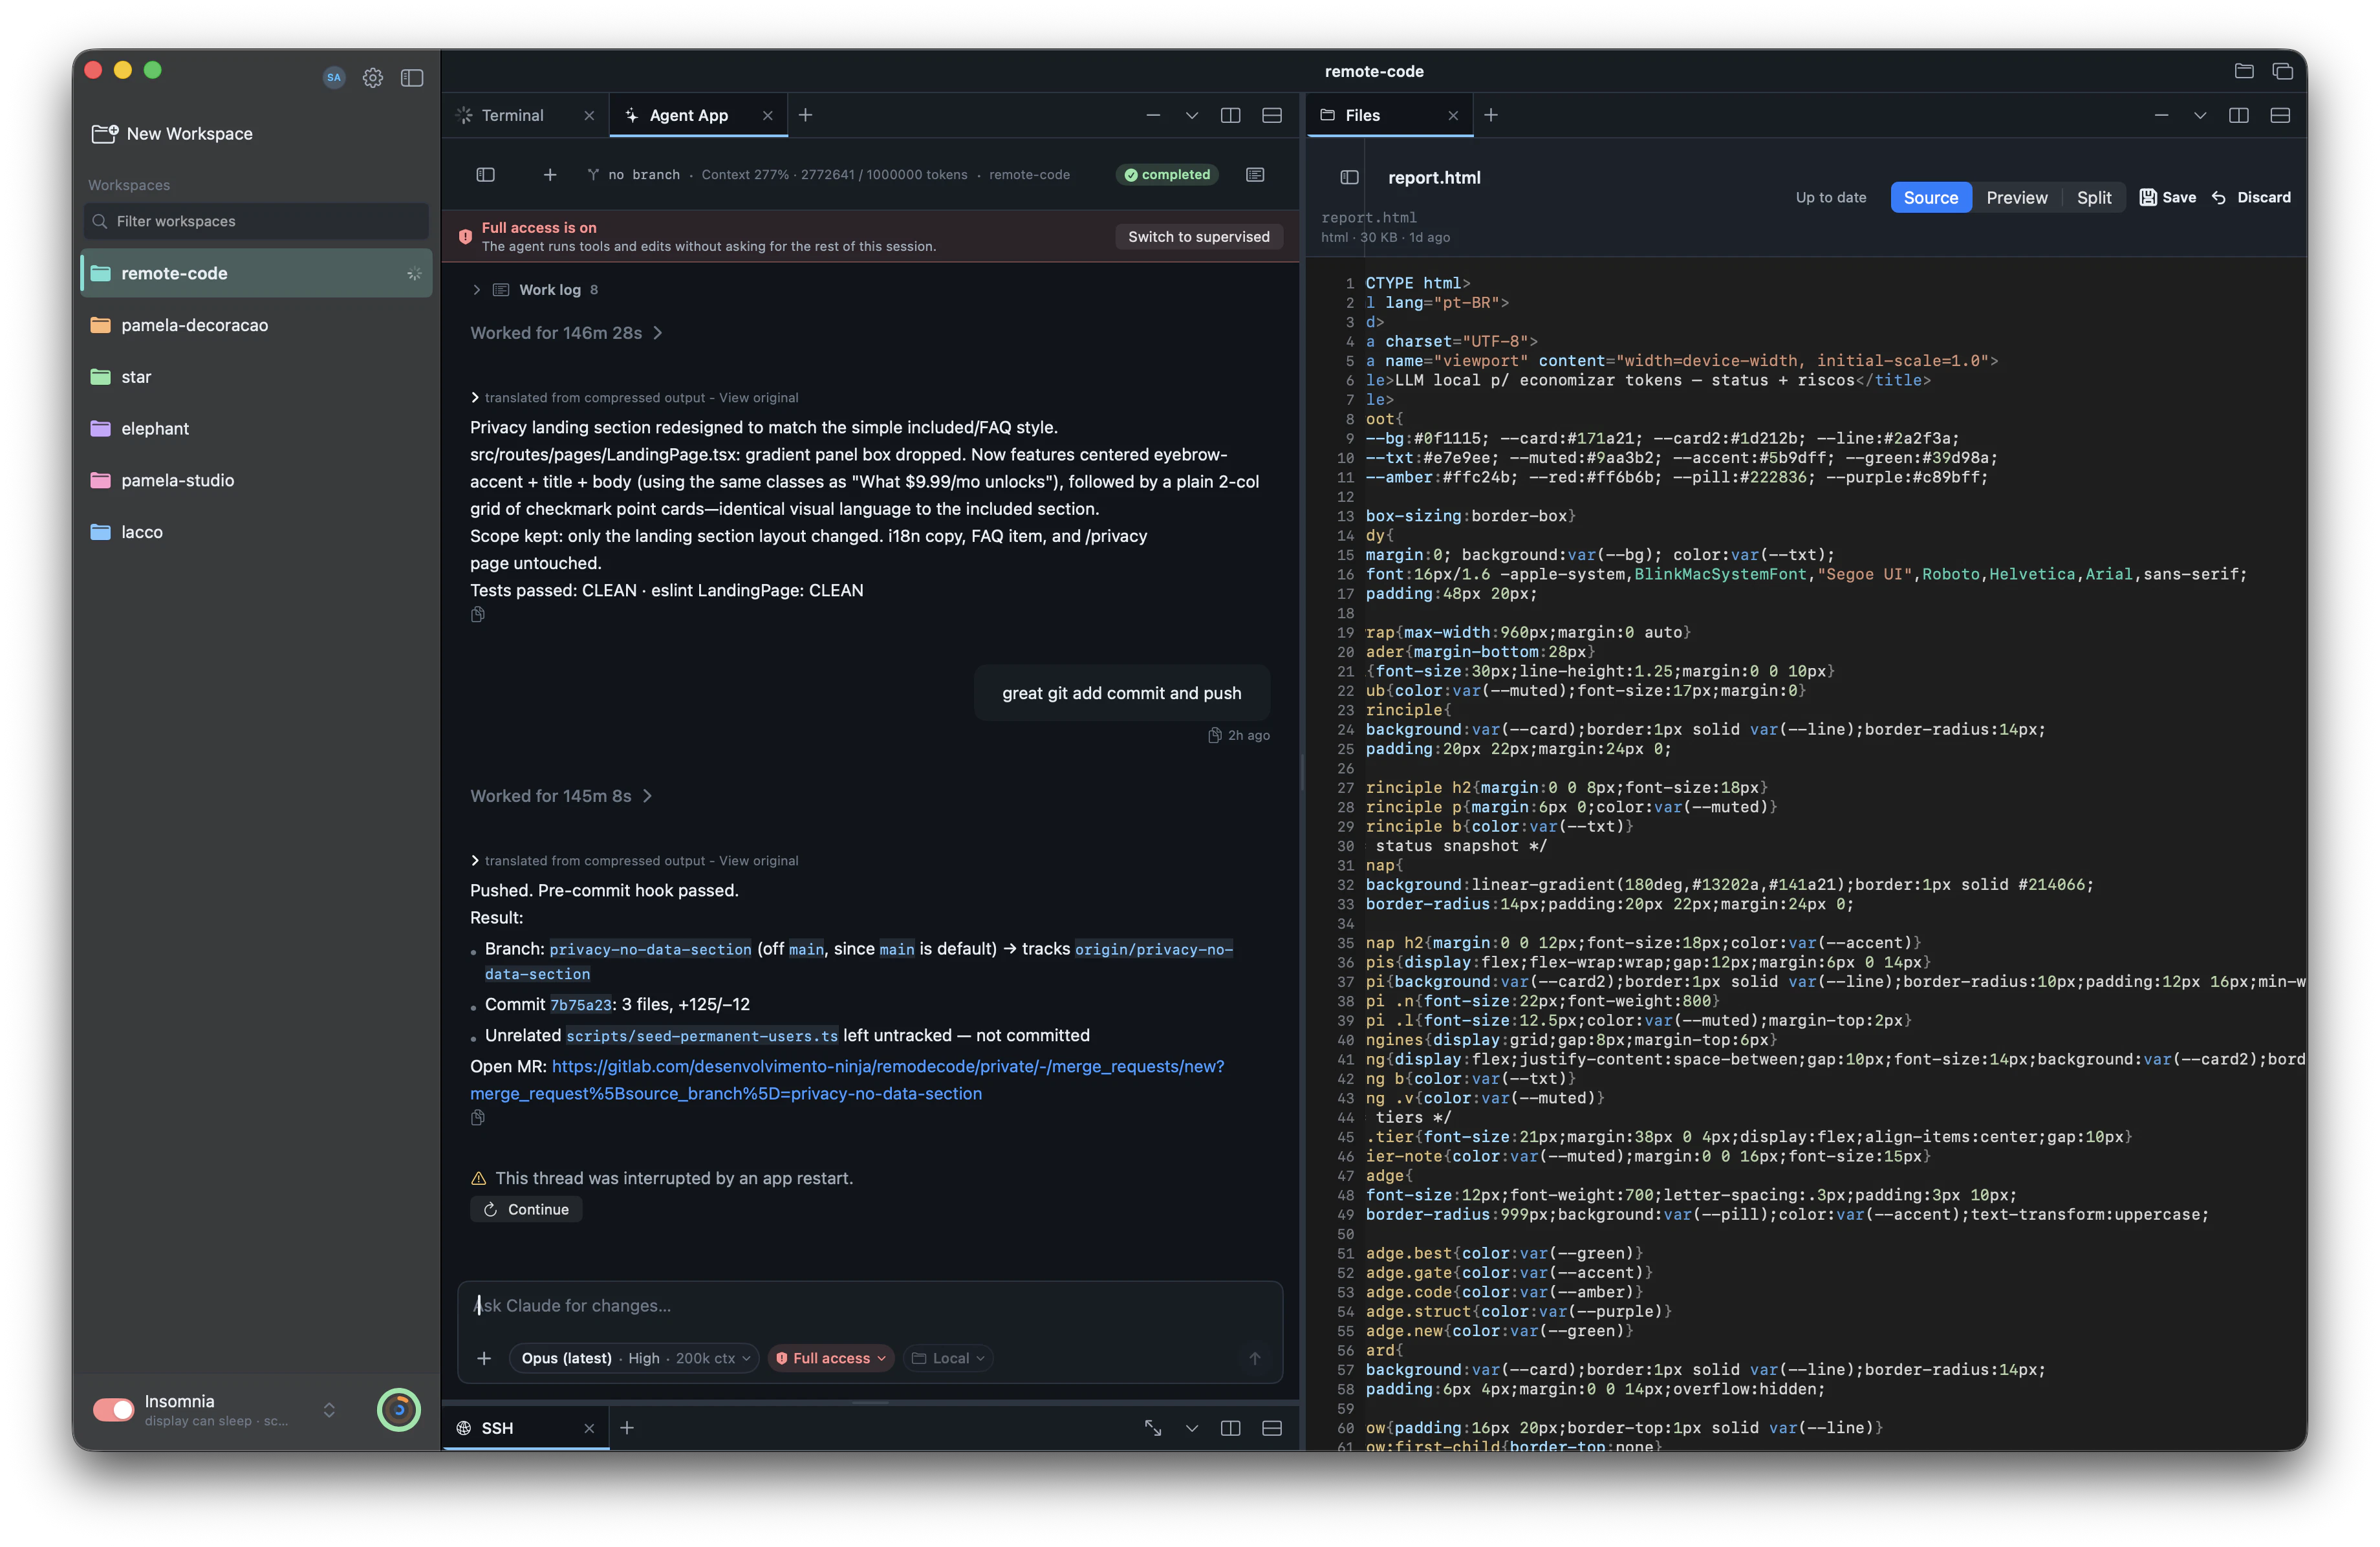Open the title bar folder icon
Image resolution: width=2380 pixels, height=1547 pixels.
pyautogui.click(x=2244, y=71)
